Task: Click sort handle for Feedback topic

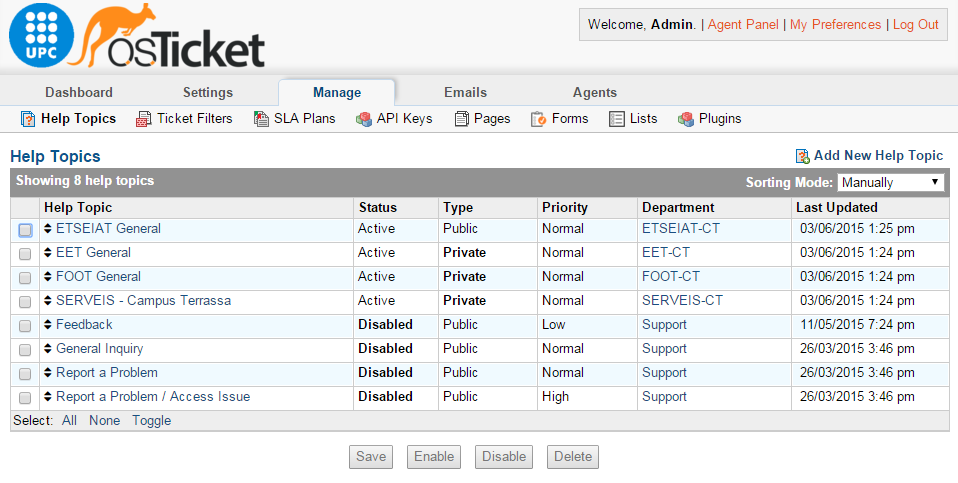Action: (x=48, y=325)
